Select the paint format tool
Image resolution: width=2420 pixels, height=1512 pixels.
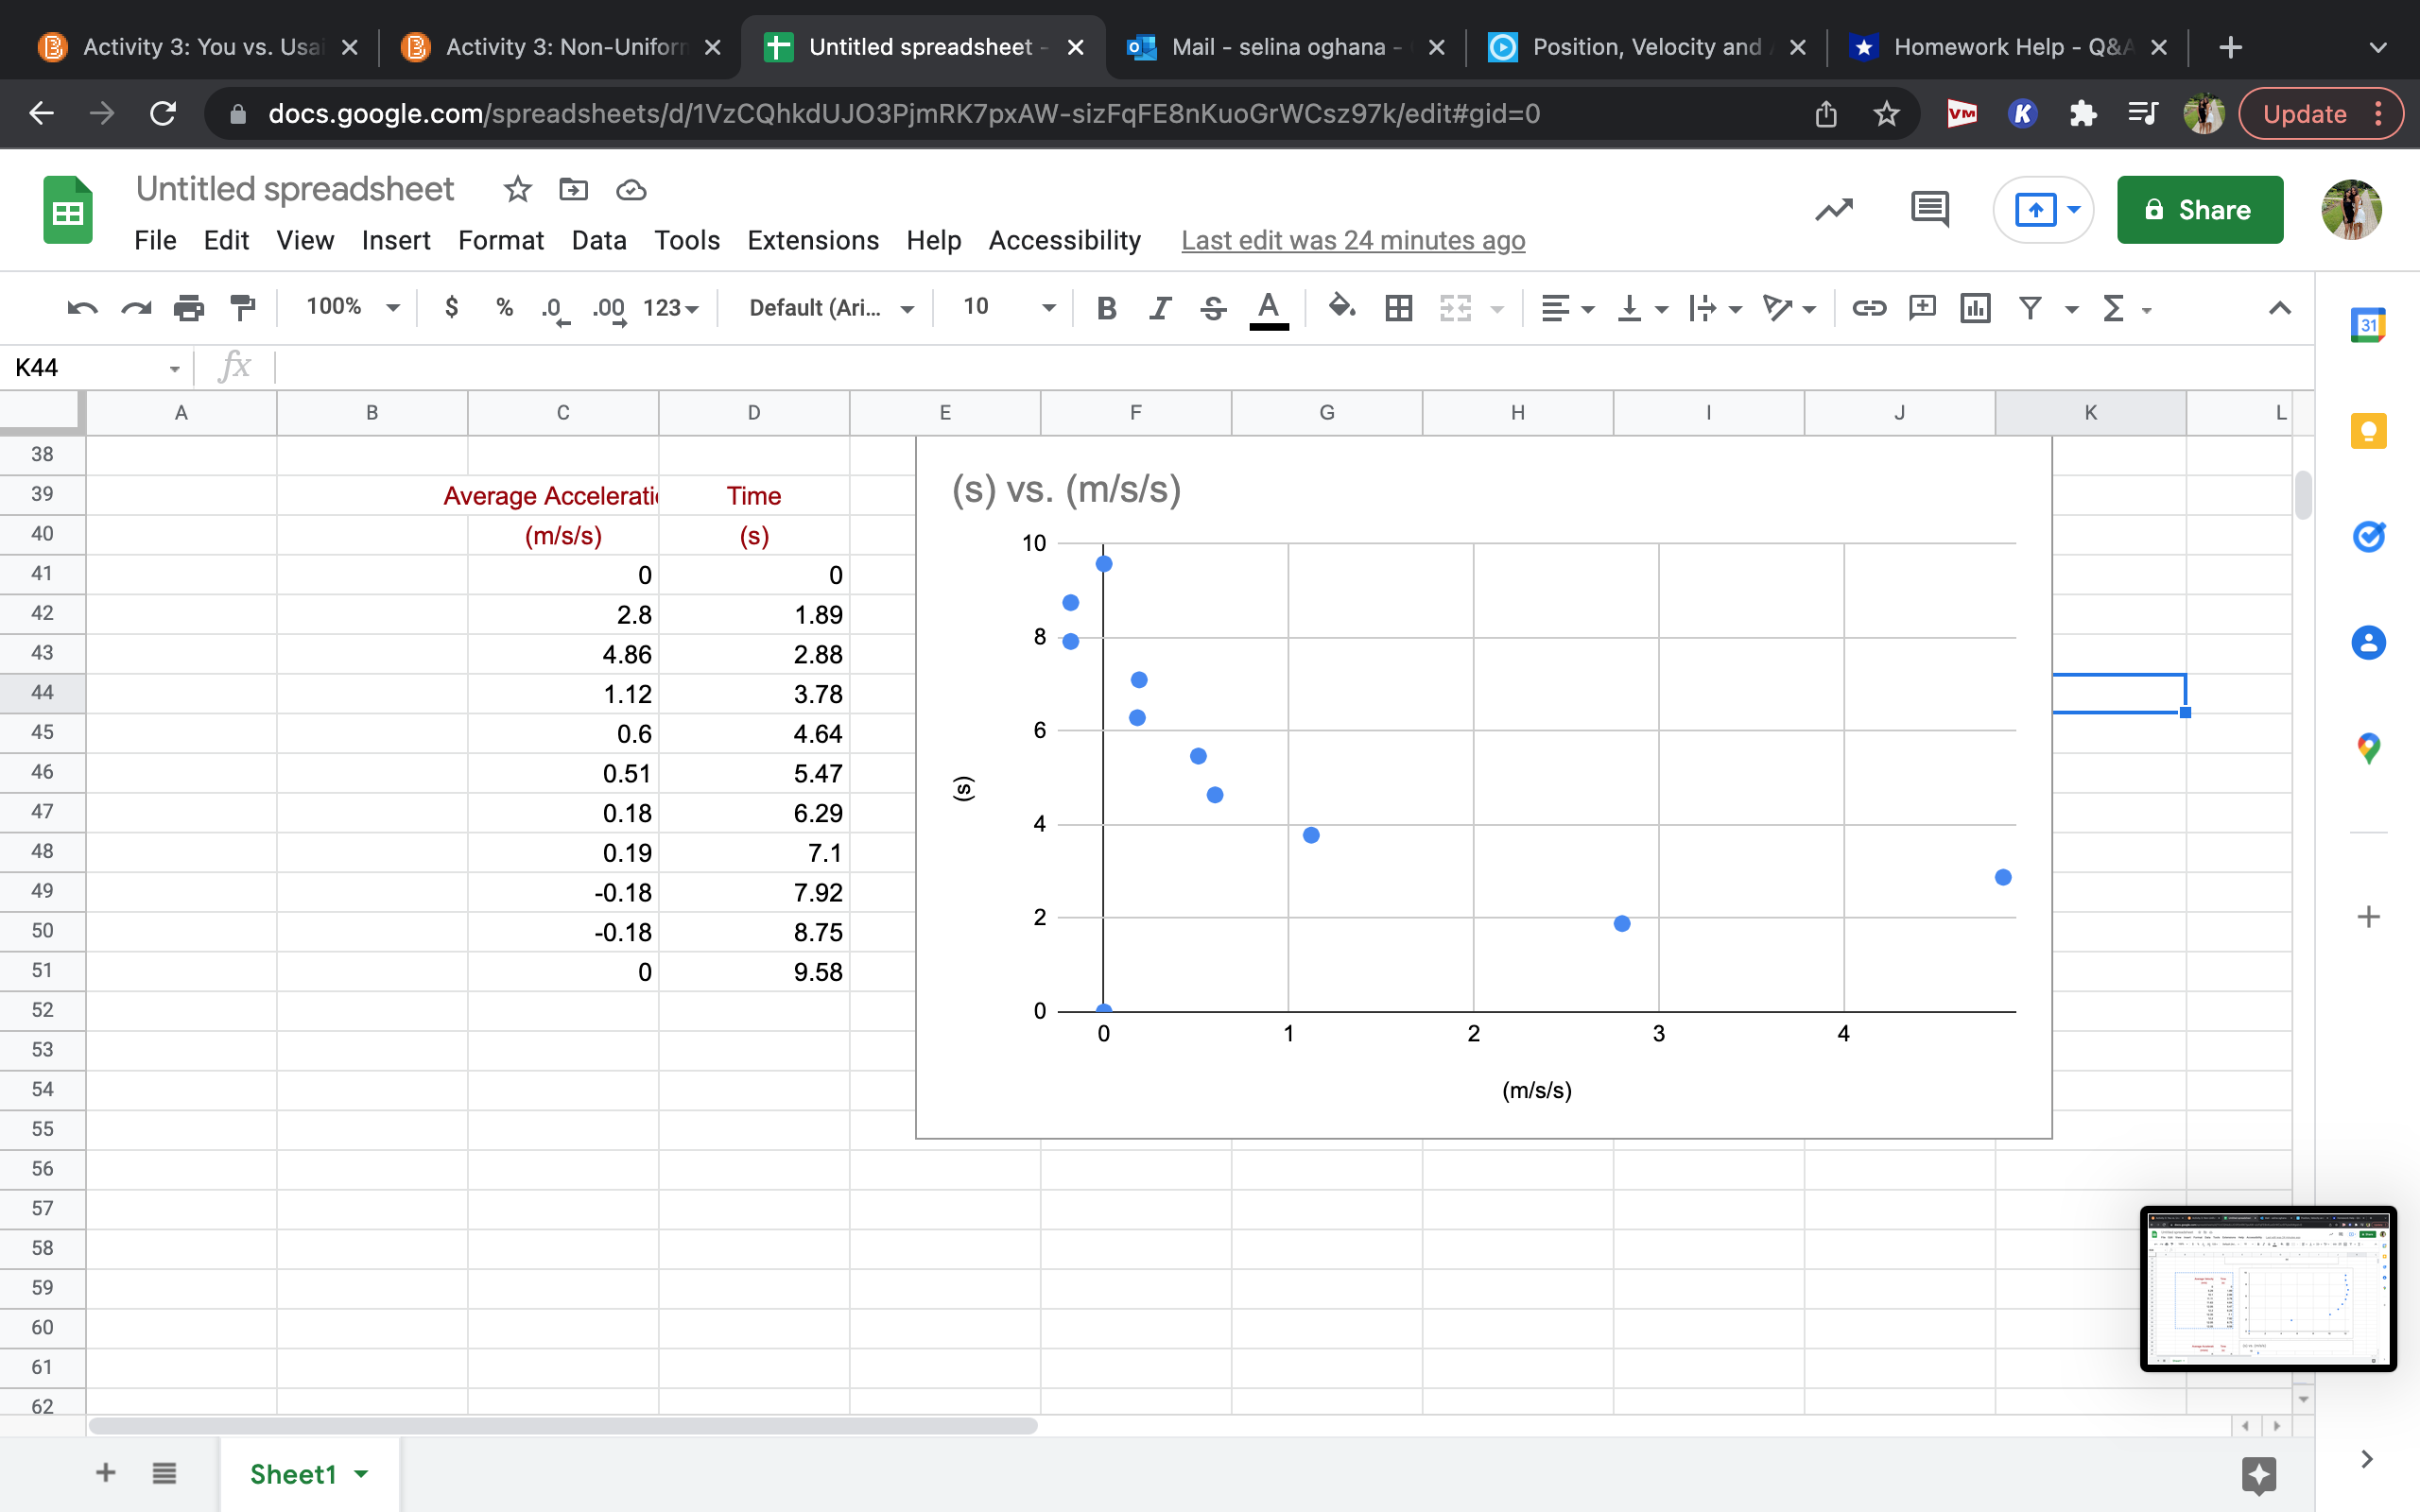242,308
